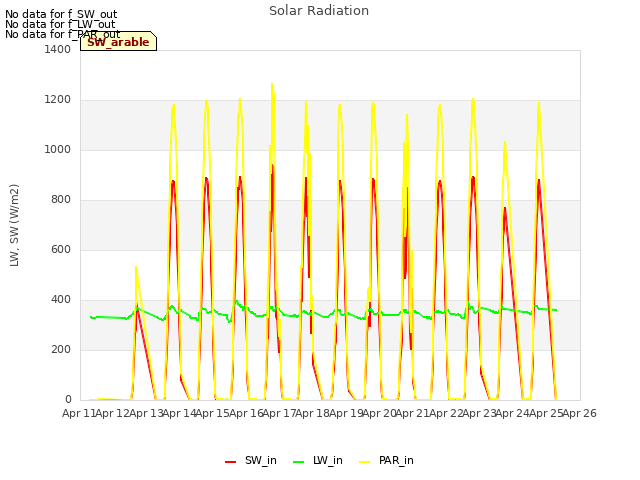Image resolution: width=640 pixels, height=480 pixels.
Task: Click the y-axis label LW, SW (W/m2)
Action: coord(14,225)
